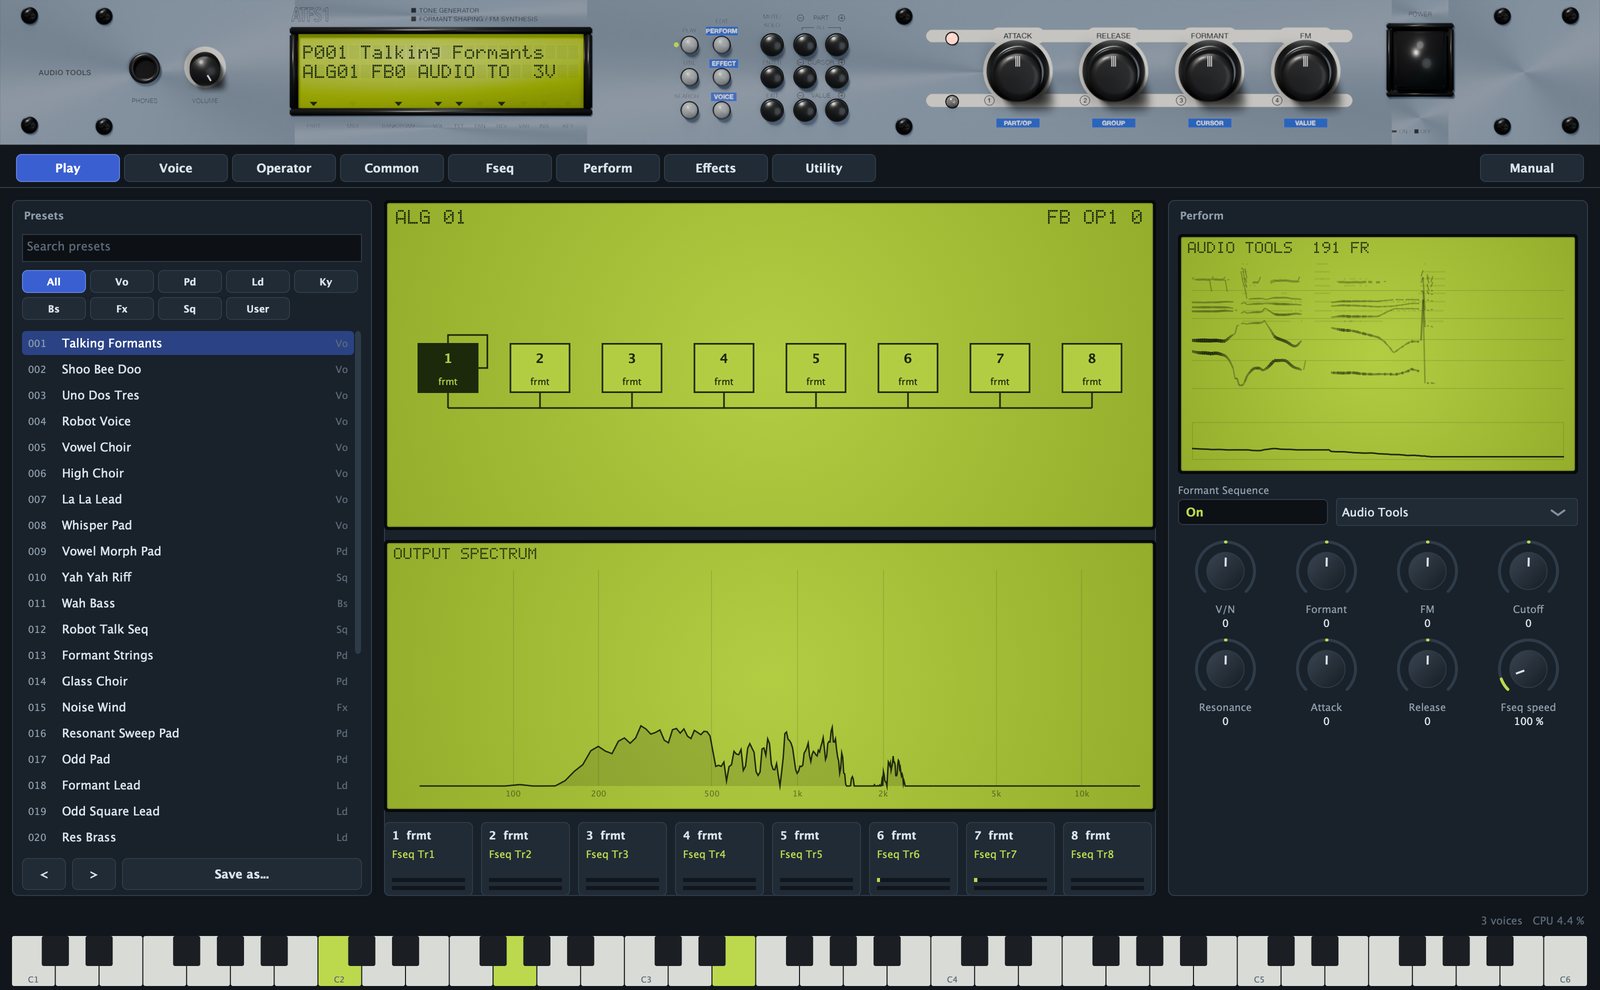Select the Sq preset category filter
Viewport: 1600px width, 990px height.
pos(190,309)
